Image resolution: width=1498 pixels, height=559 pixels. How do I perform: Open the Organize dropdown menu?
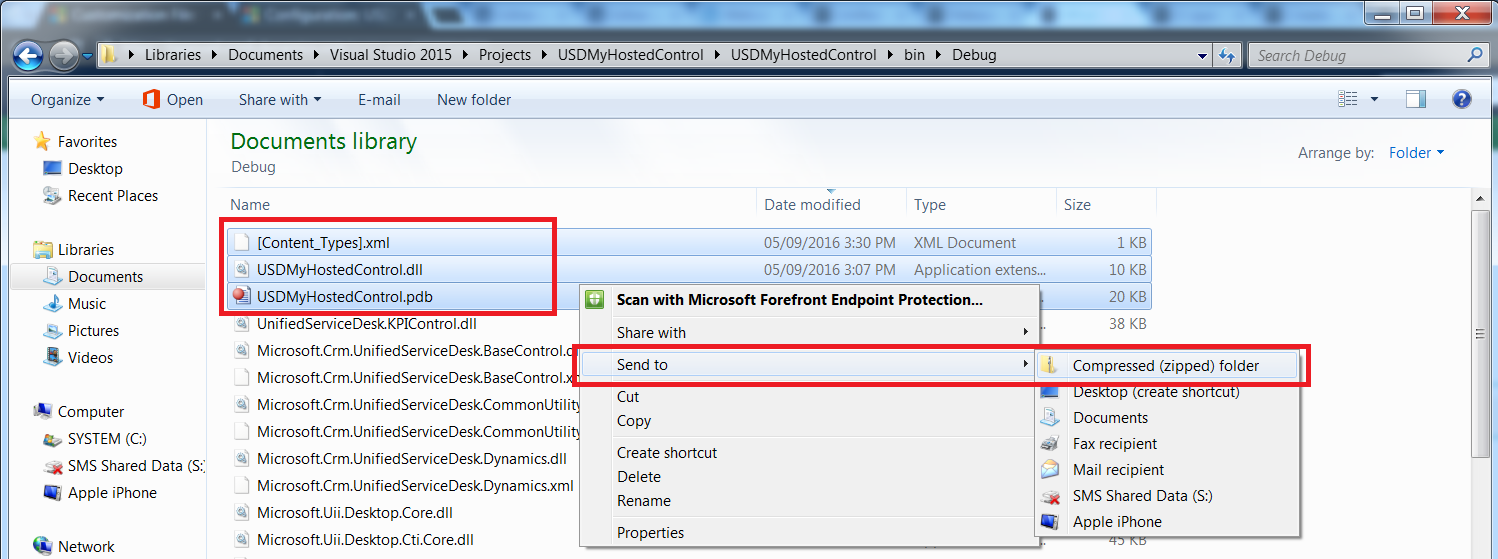67,100
